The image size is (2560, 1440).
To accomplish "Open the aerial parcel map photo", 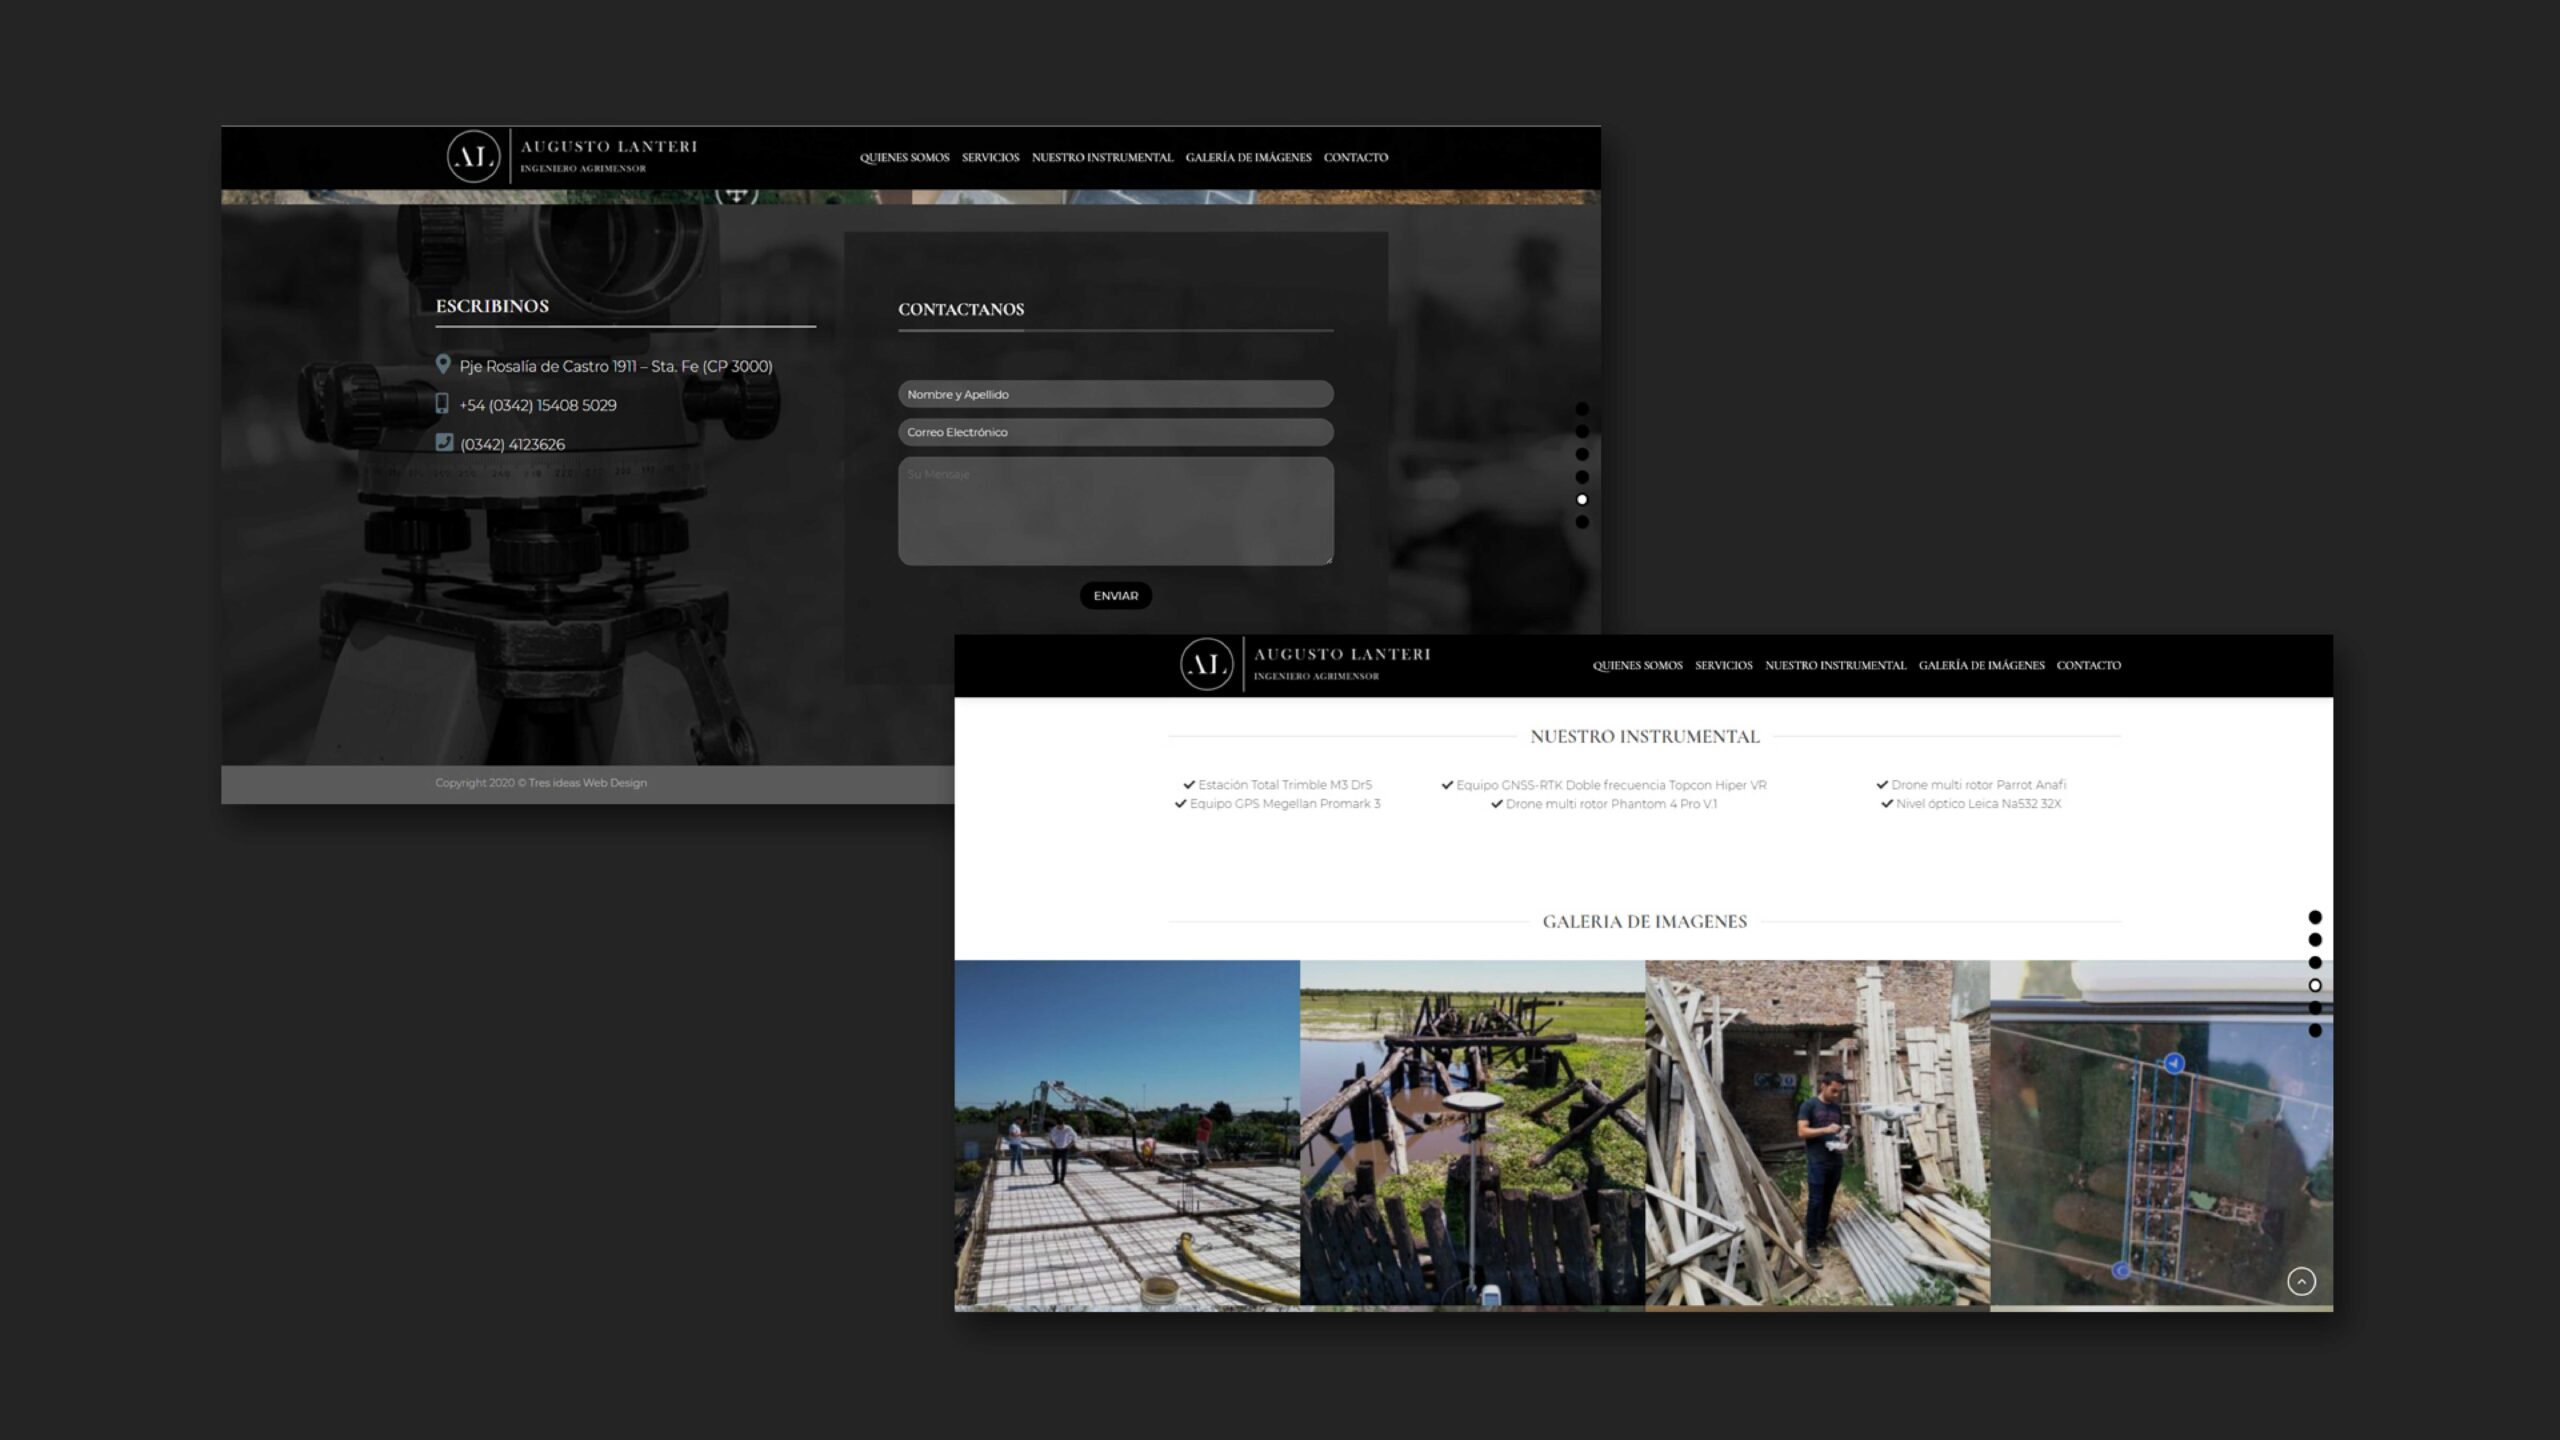I will pos(2161,1135).
